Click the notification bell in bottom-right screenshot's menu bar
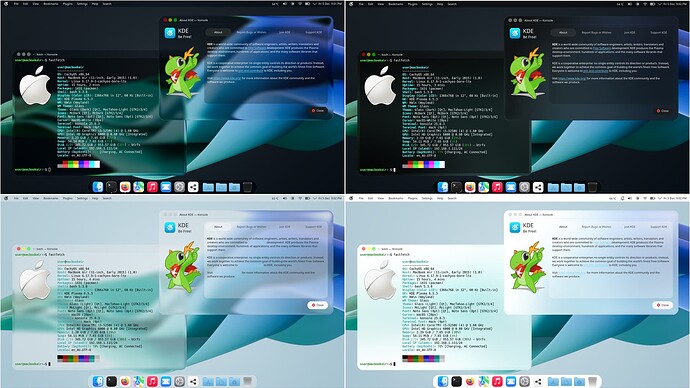690x388 pixels. (x=622, y=198)
